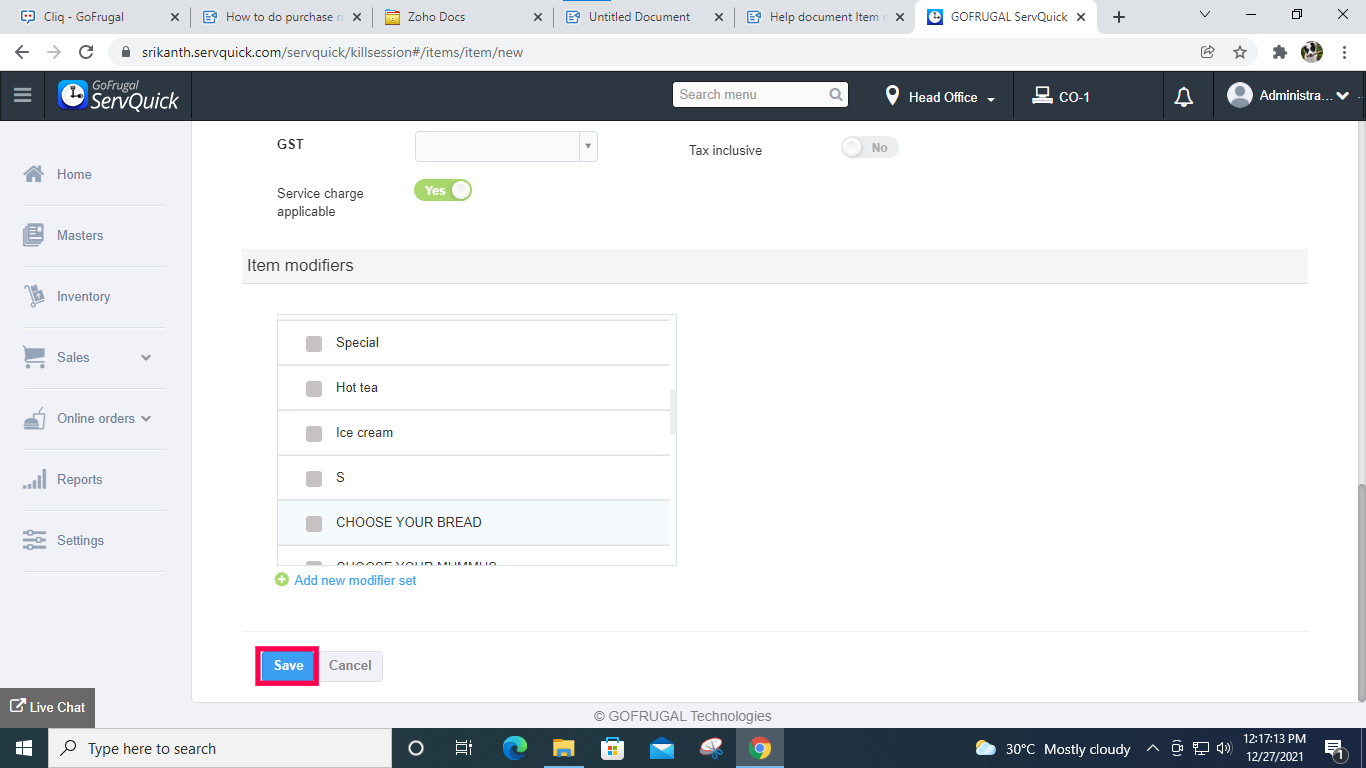Open the hamburger navigation menu
Image resolution: width=1366 pixels, height=768 pixels.
coord(22,96)
